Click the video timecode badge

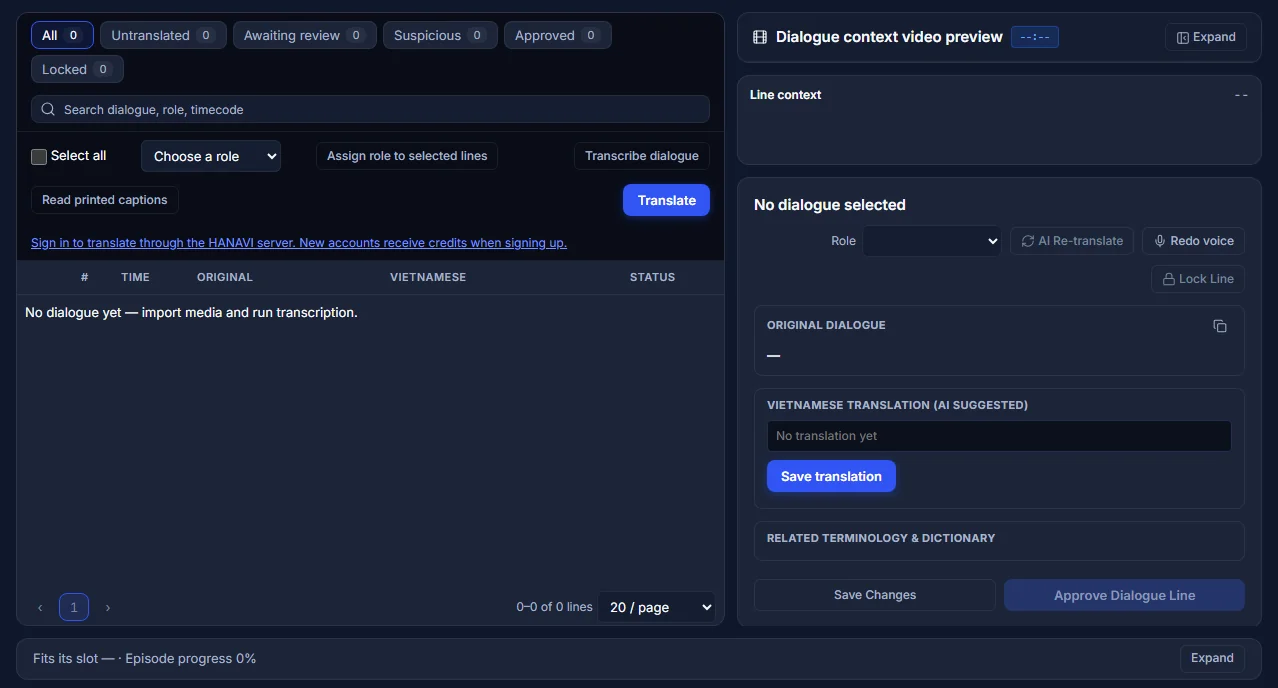coord(1034,37)
